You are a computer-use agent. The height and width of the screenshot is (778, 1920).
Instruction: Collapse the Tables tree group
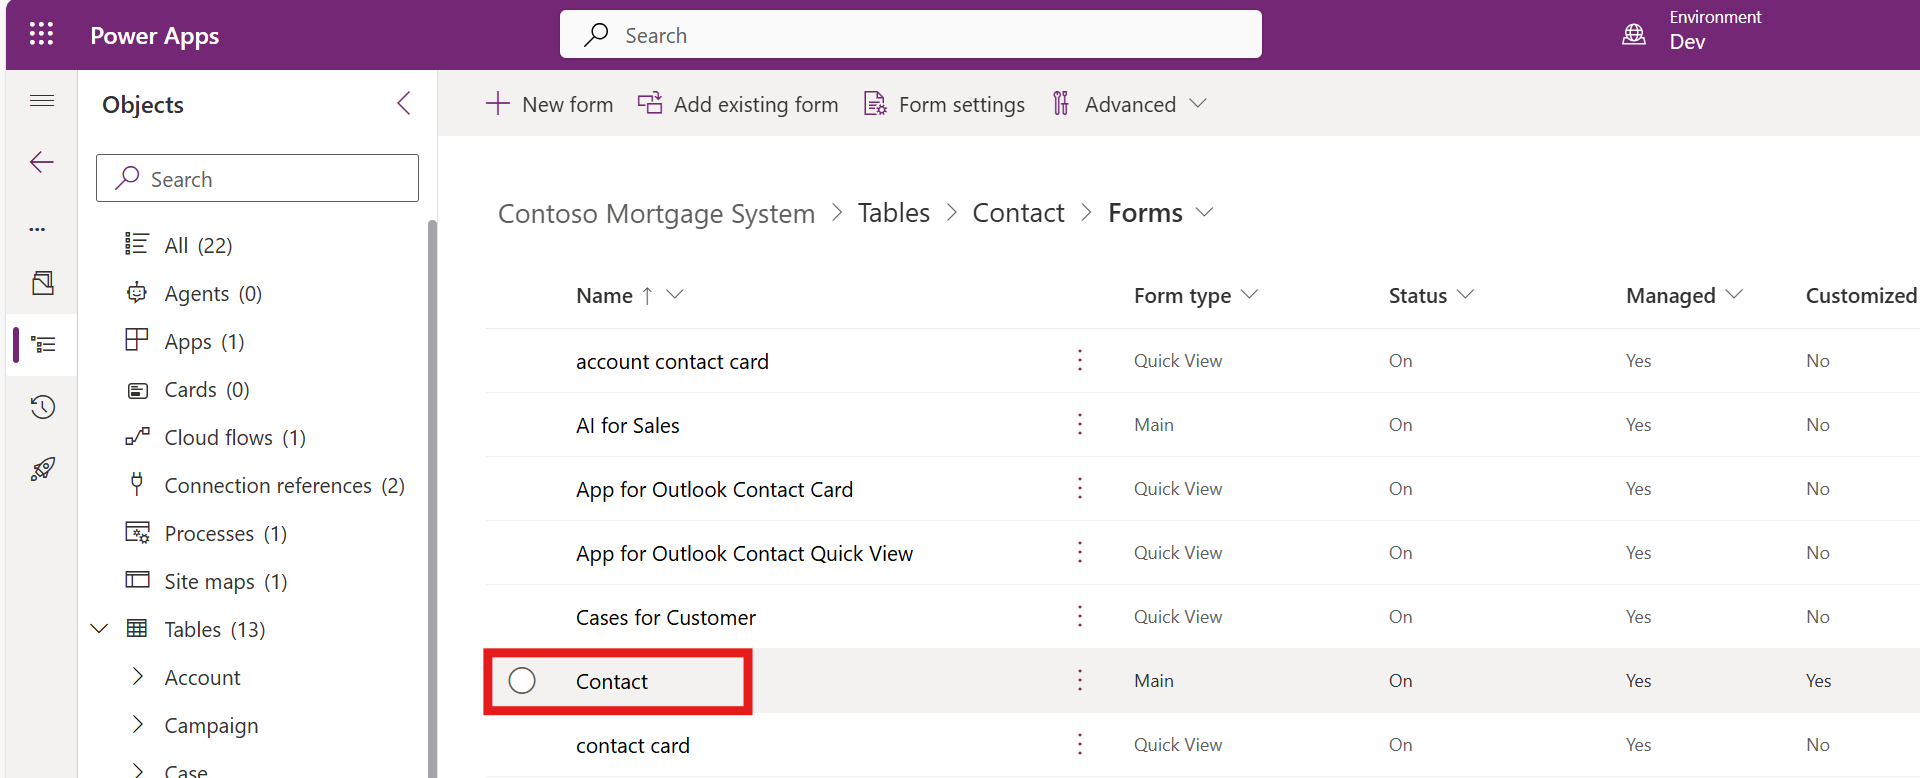[100, 629]
